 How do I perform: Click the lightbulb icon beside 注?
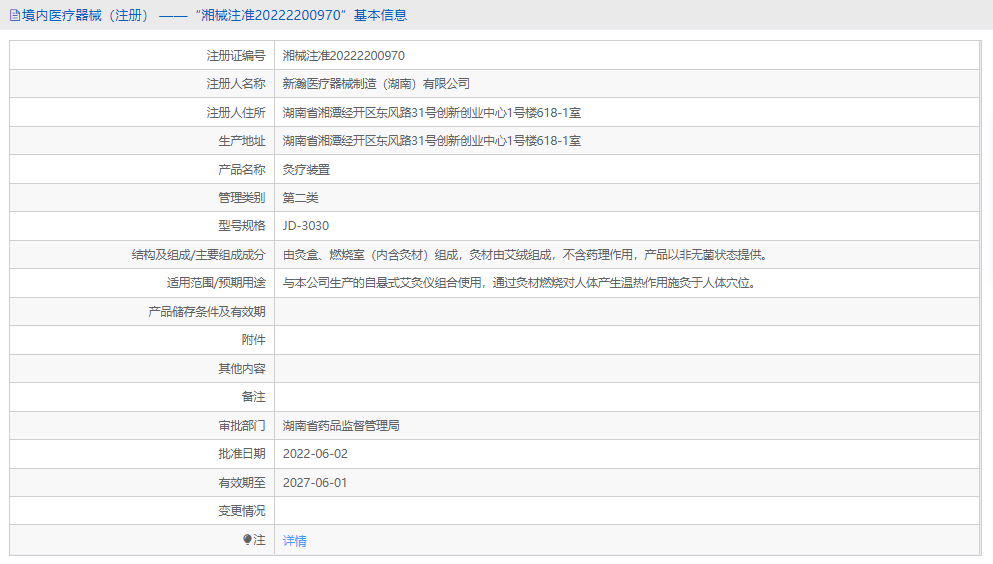coord(247,539)
